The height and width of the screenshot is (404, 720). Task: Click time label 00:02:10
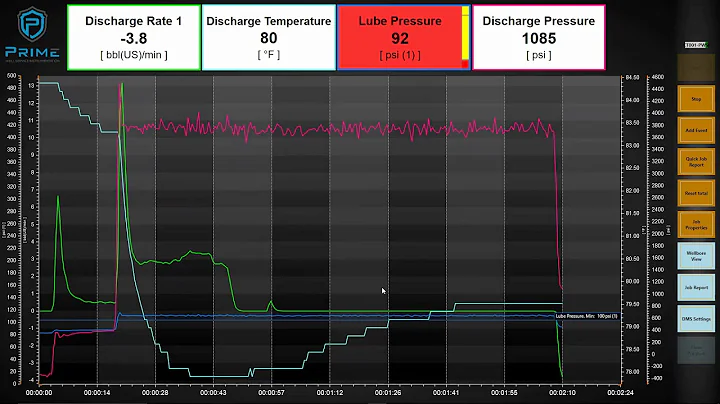[562, 393]
